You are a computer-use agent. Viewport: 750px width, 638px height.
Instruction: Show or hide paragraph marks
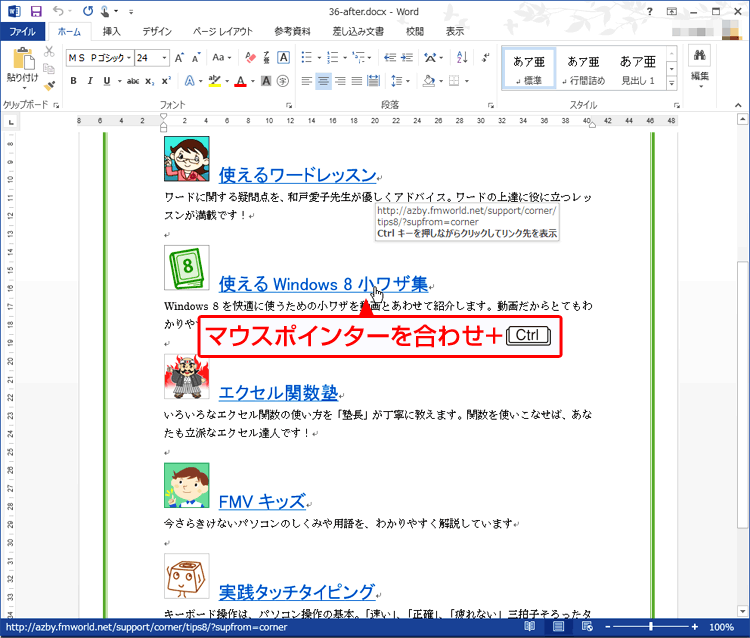(x=485, y=58)
